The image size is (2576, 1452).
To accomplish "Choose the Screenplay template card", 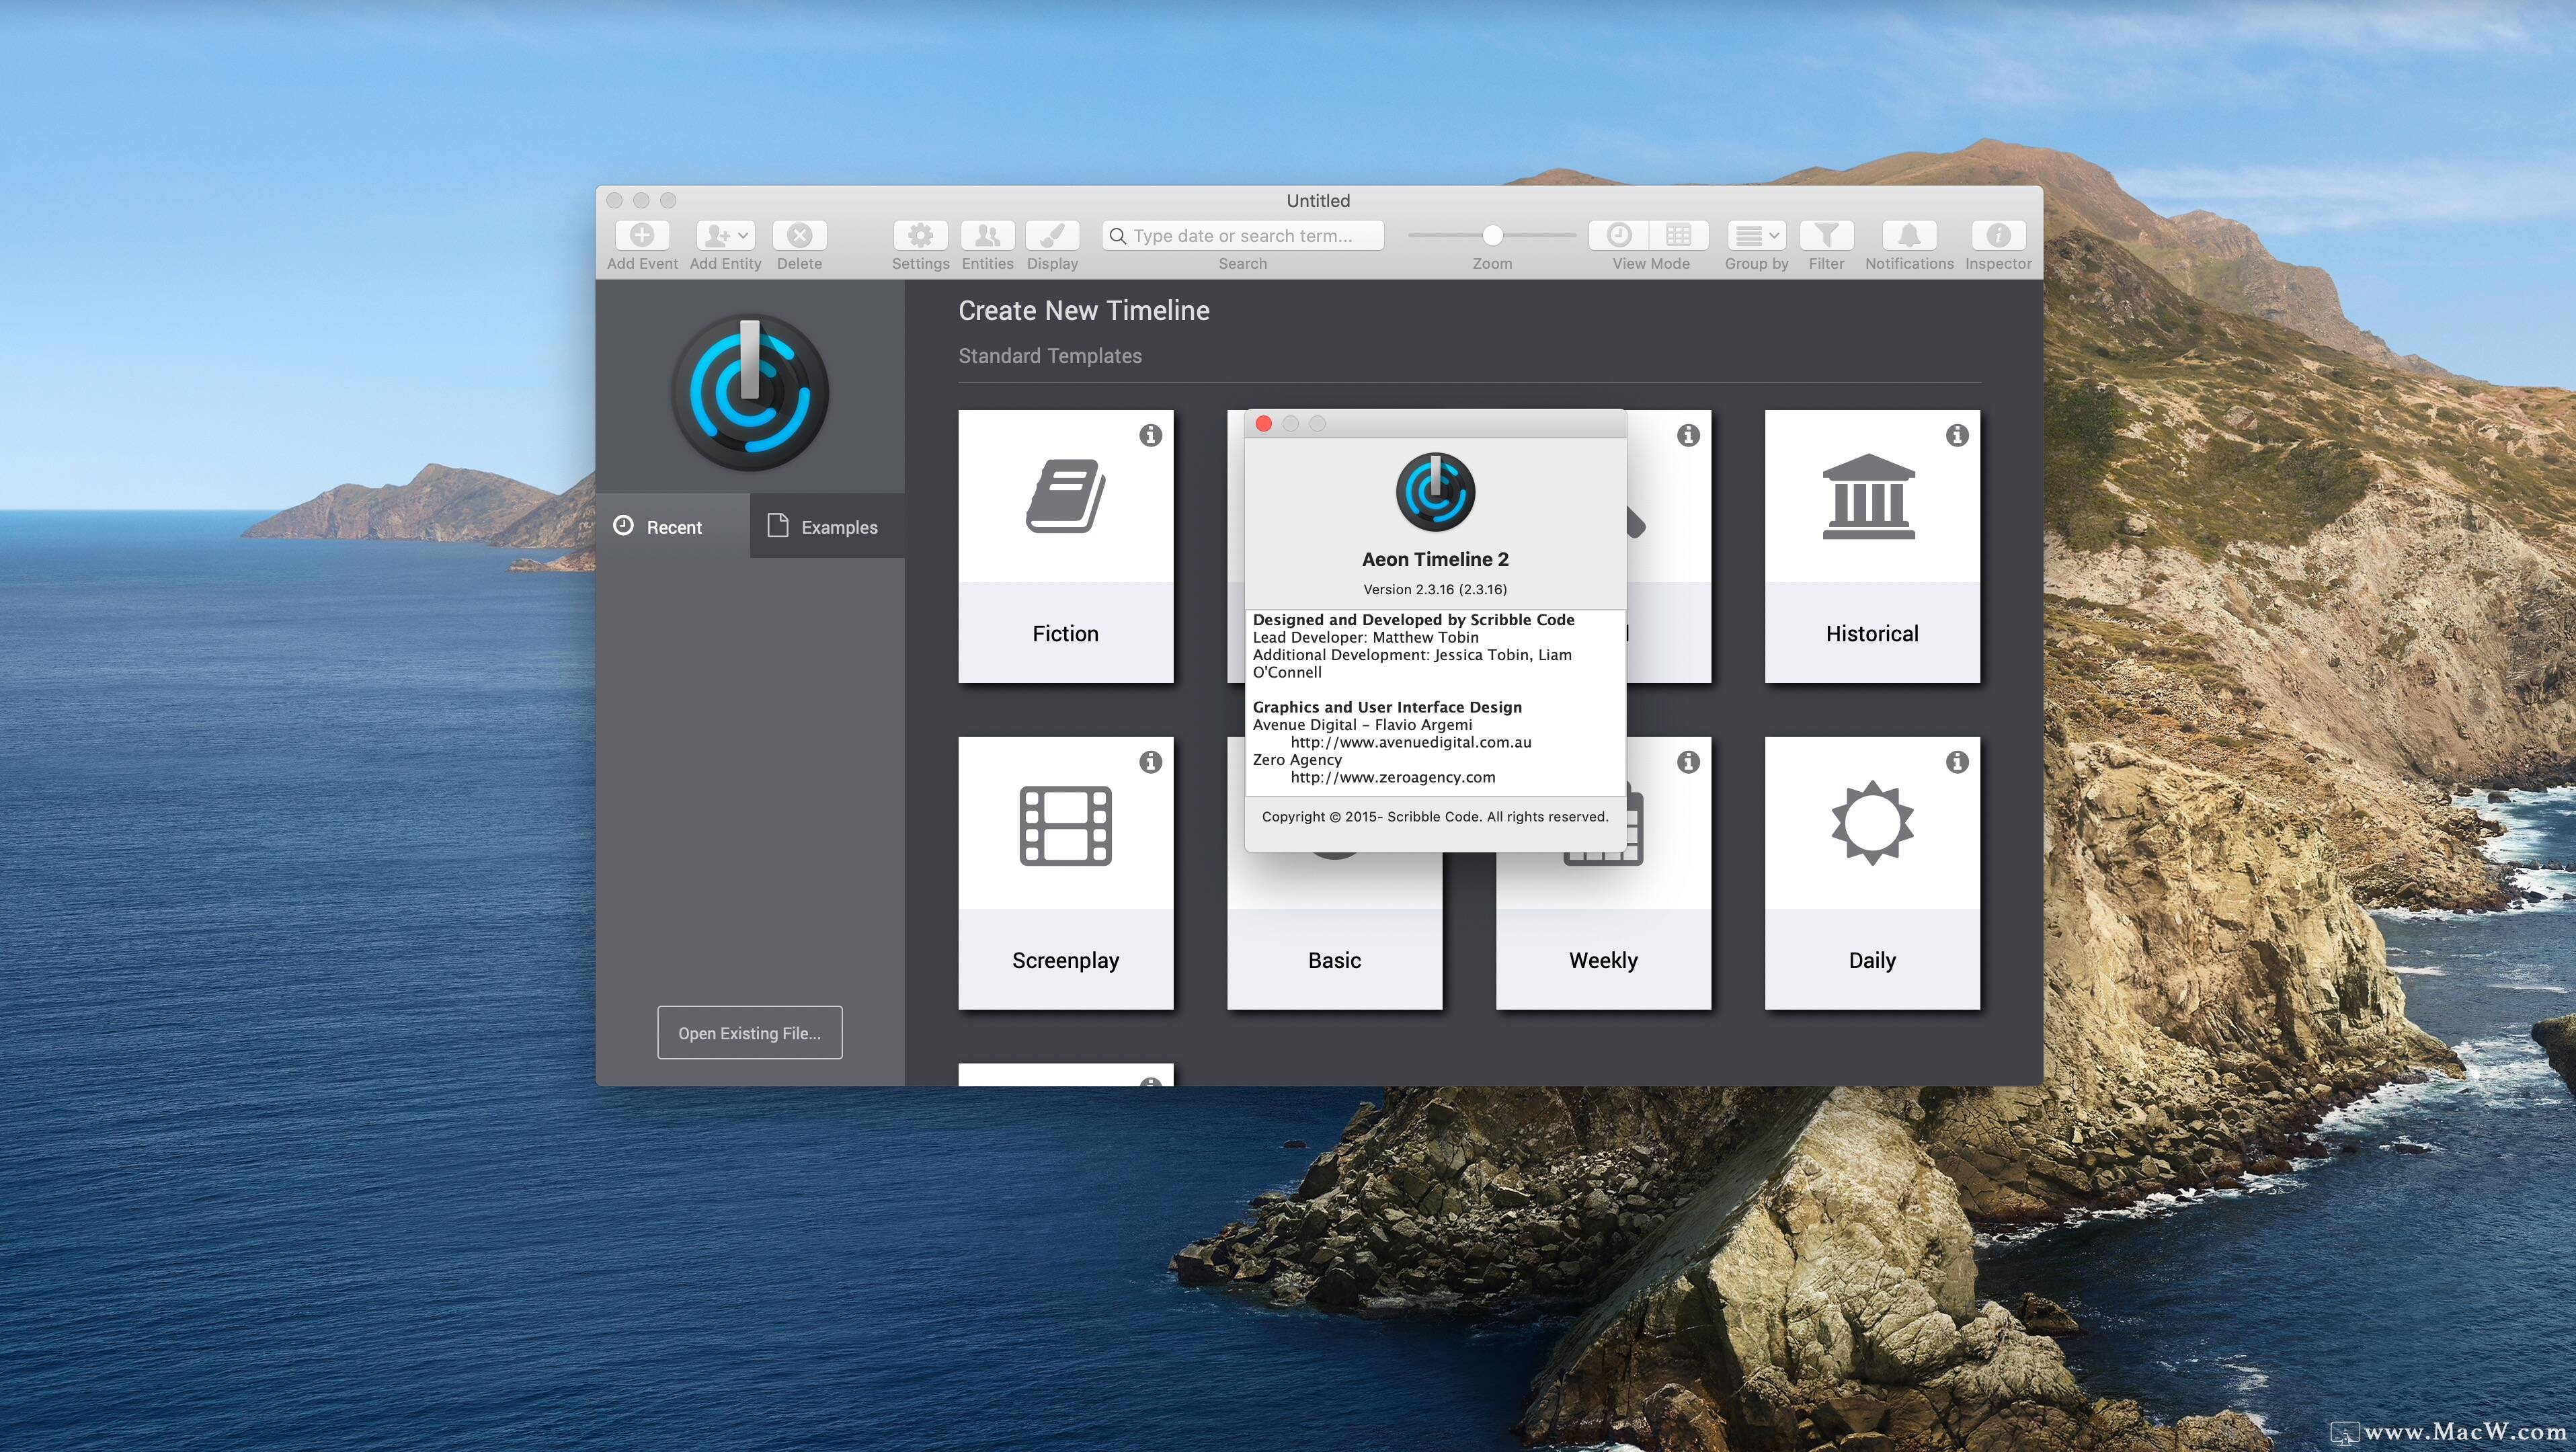I will 1065,873.
